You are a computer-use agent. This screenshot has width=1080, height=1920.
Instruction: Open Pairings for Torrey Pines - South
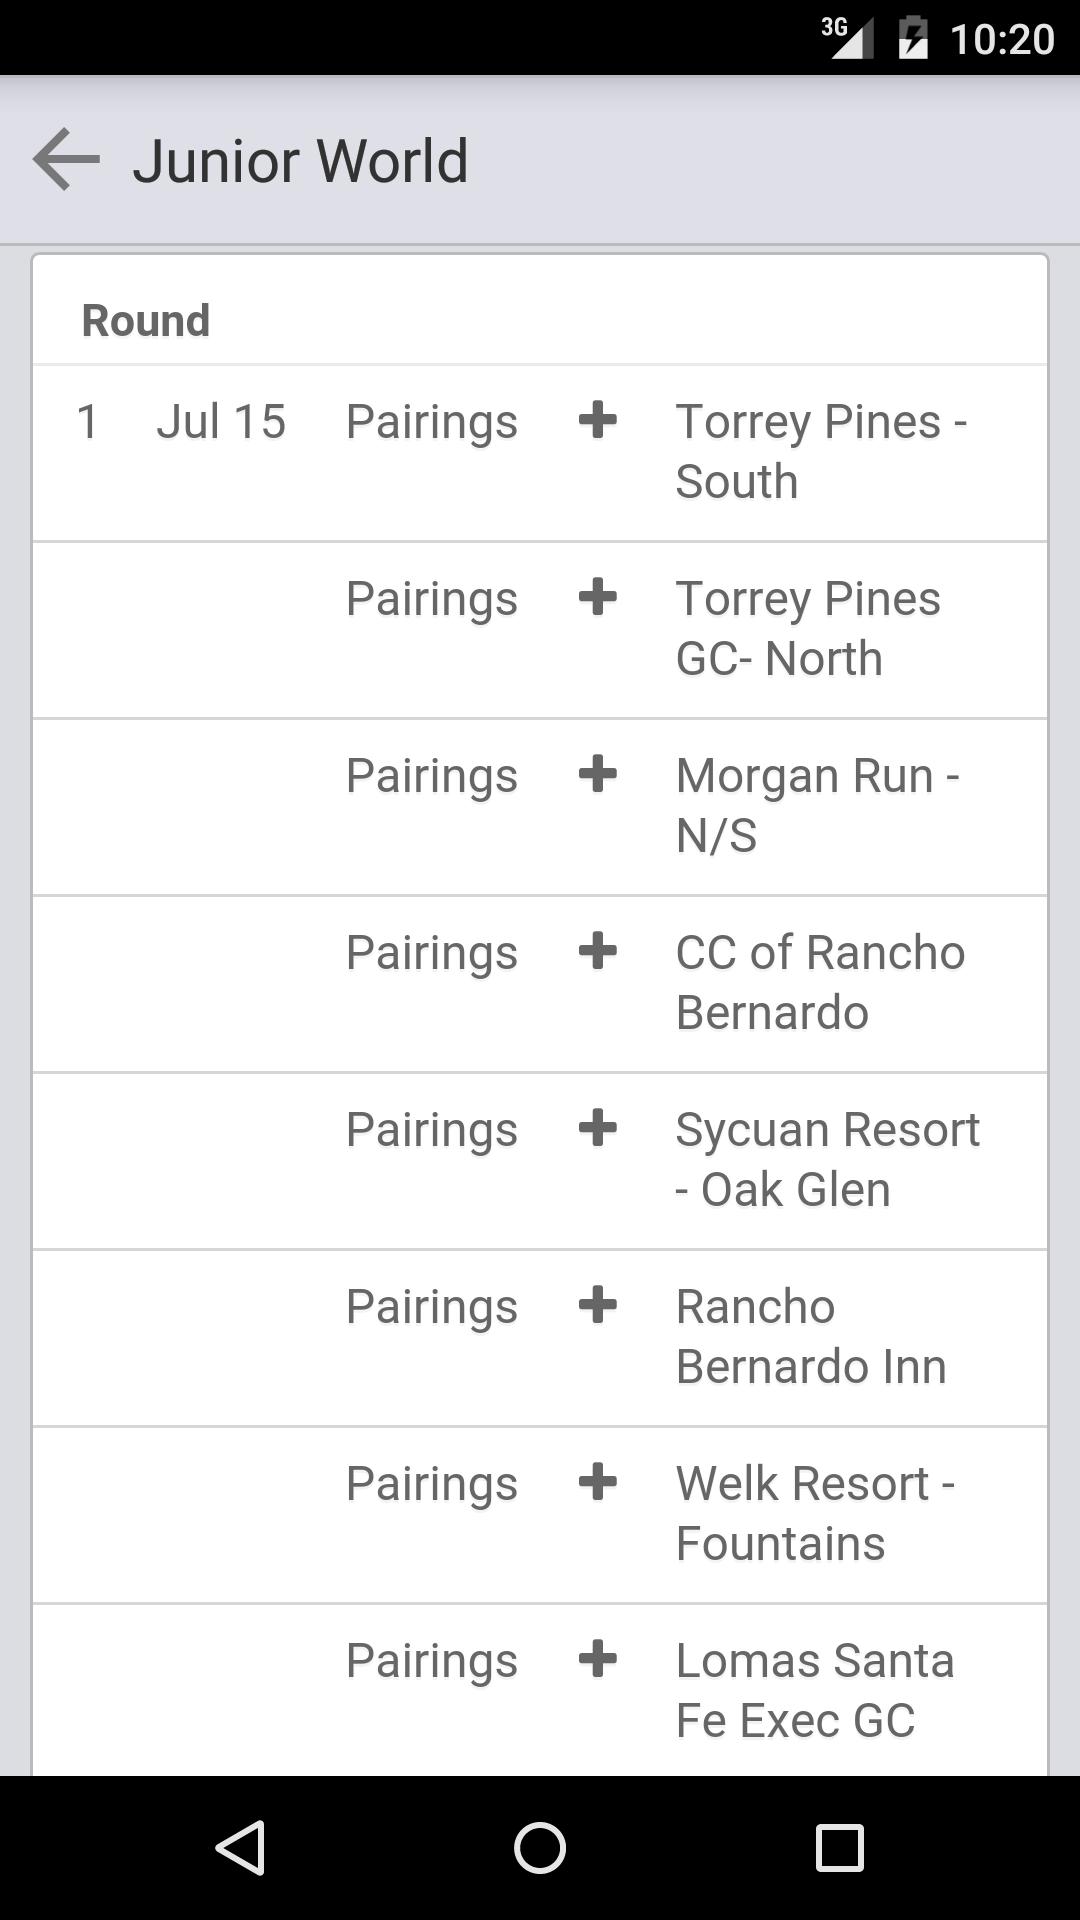432,422
